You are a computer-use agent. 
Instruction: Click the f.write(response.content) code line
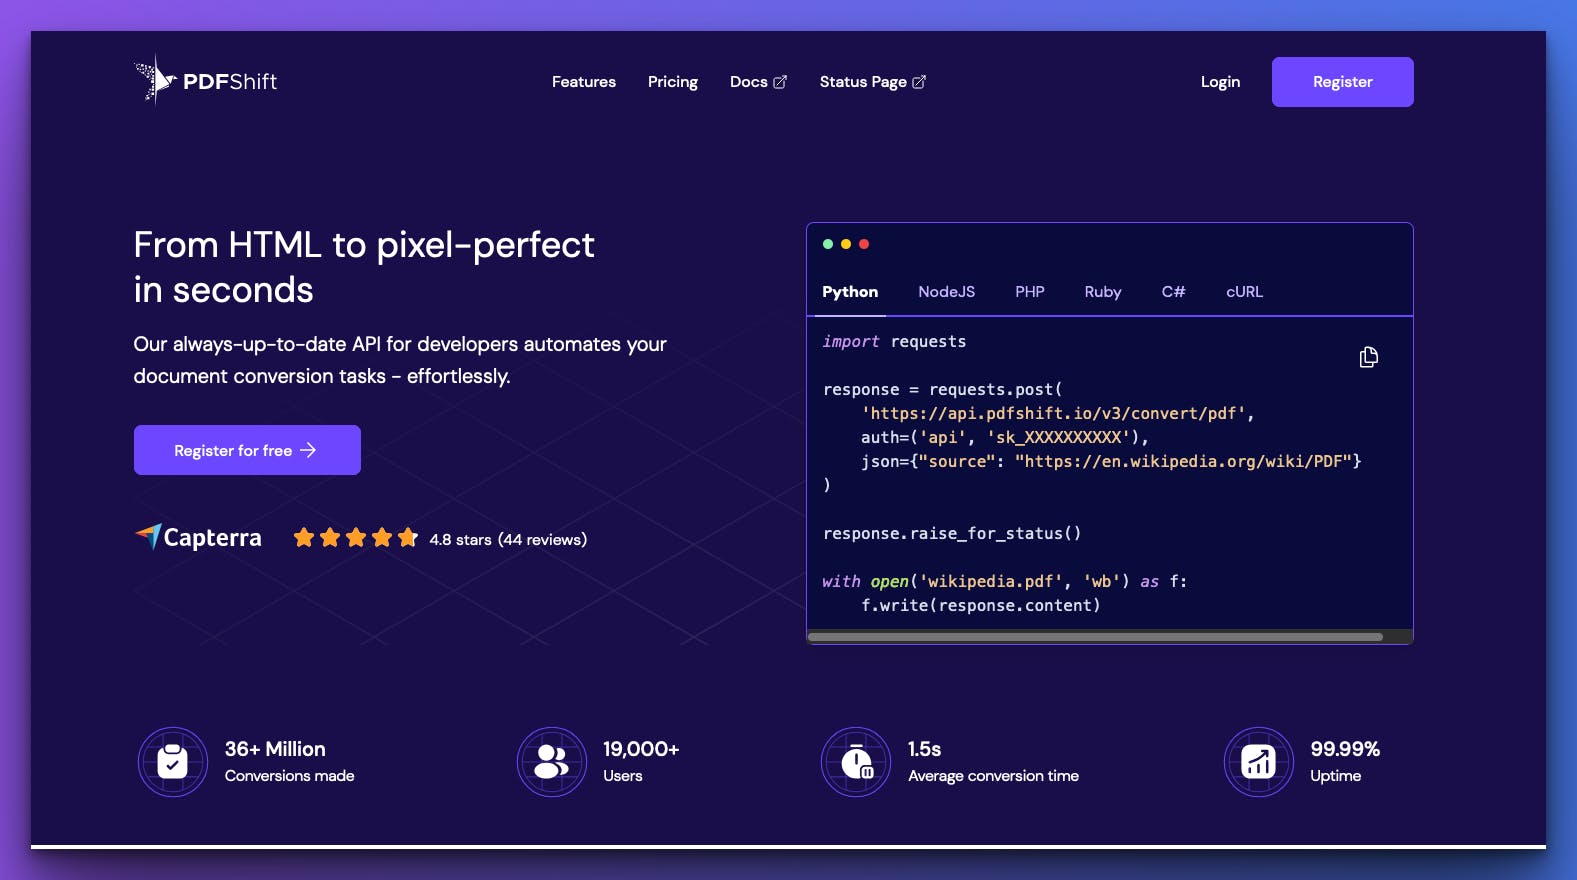[x=981, y=606]
